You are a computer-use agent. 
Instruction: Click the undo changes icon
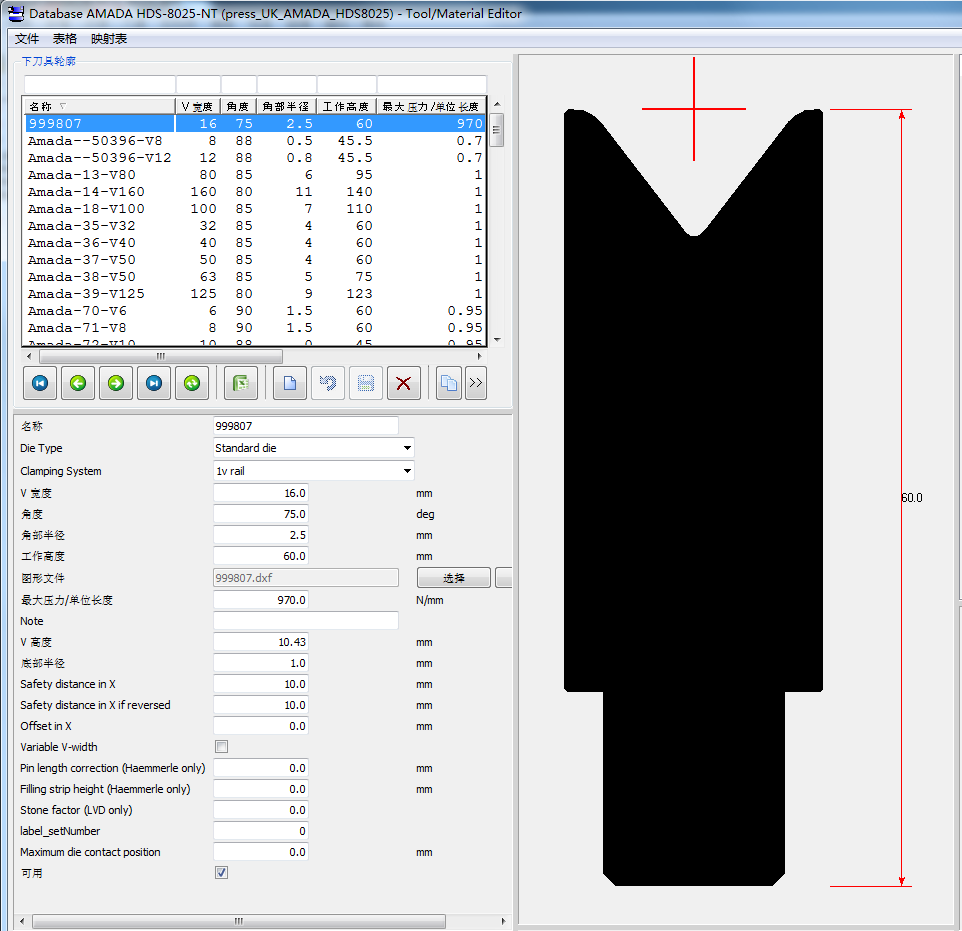[x=328, y=383]
